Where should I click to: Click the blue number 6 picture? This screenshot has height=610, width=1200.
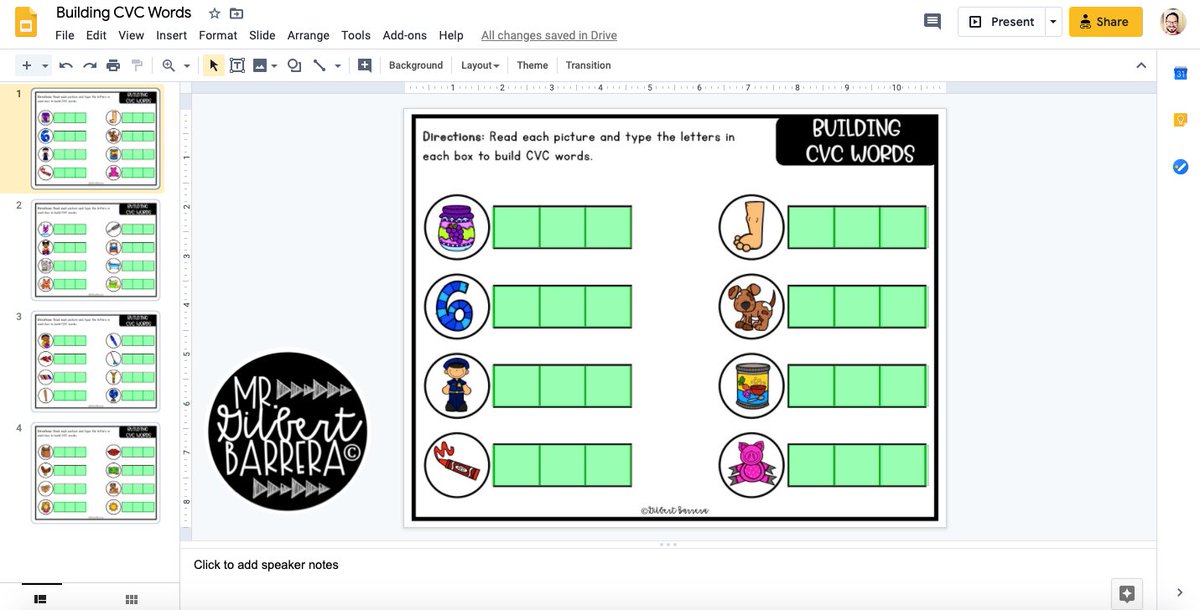pos(457,306)
